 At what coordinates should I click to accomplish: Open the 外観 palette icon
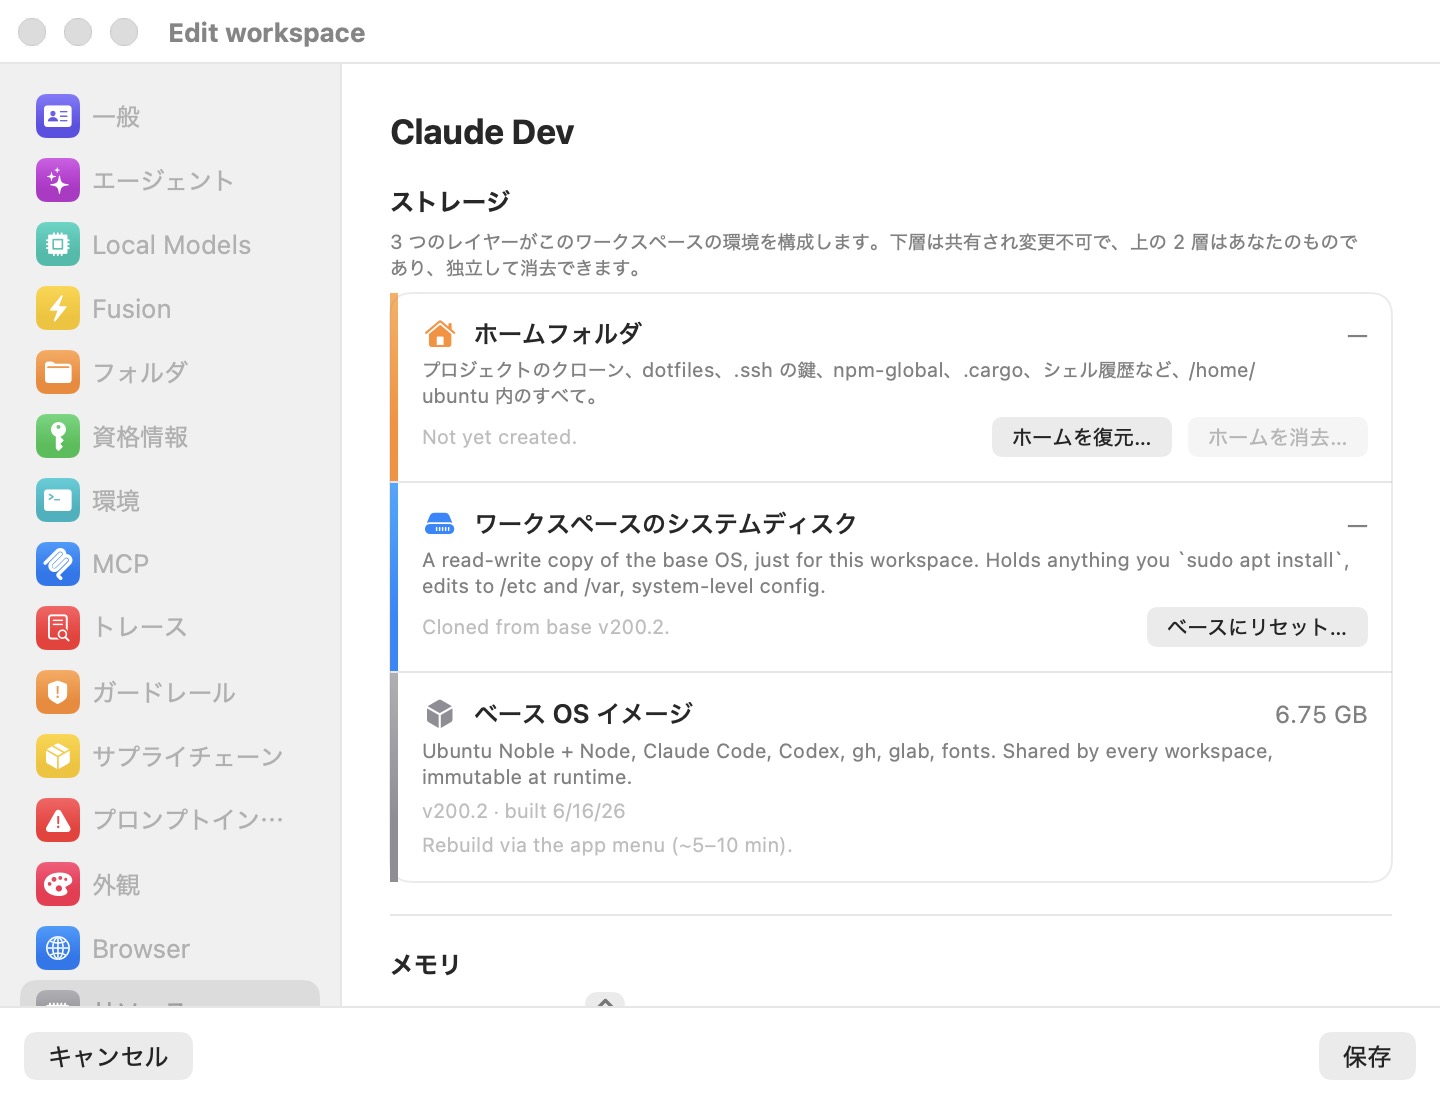point(58,884)
